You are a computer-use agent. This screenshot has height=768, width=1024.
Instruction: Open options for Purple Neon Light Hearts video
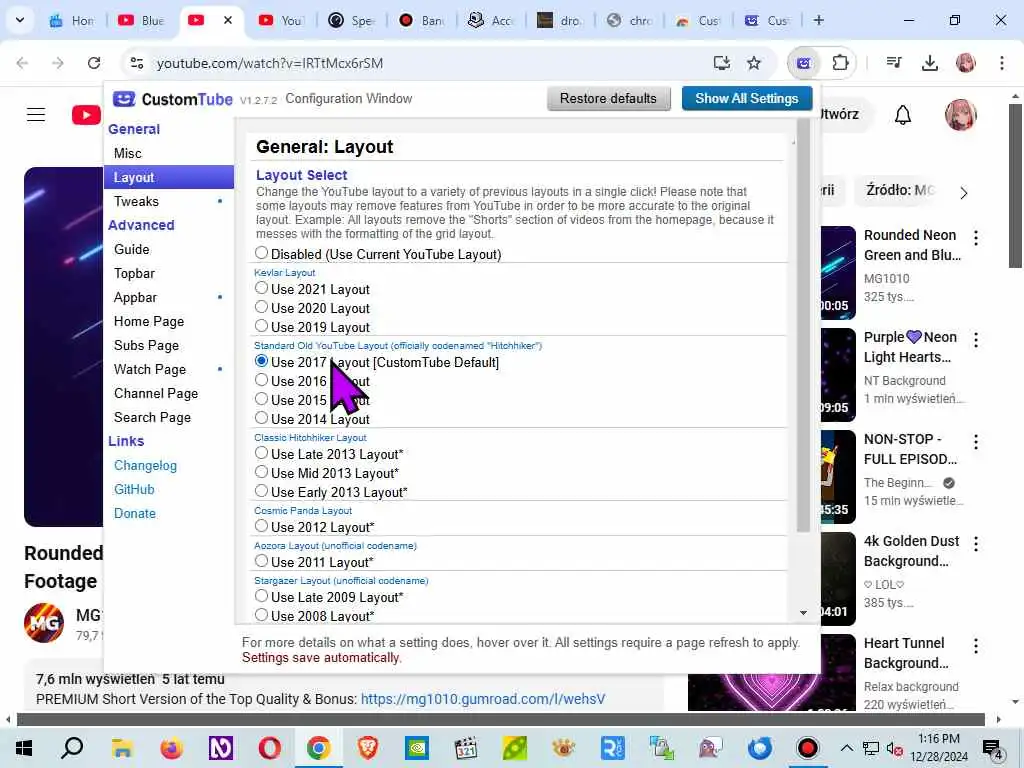[976, 340]
